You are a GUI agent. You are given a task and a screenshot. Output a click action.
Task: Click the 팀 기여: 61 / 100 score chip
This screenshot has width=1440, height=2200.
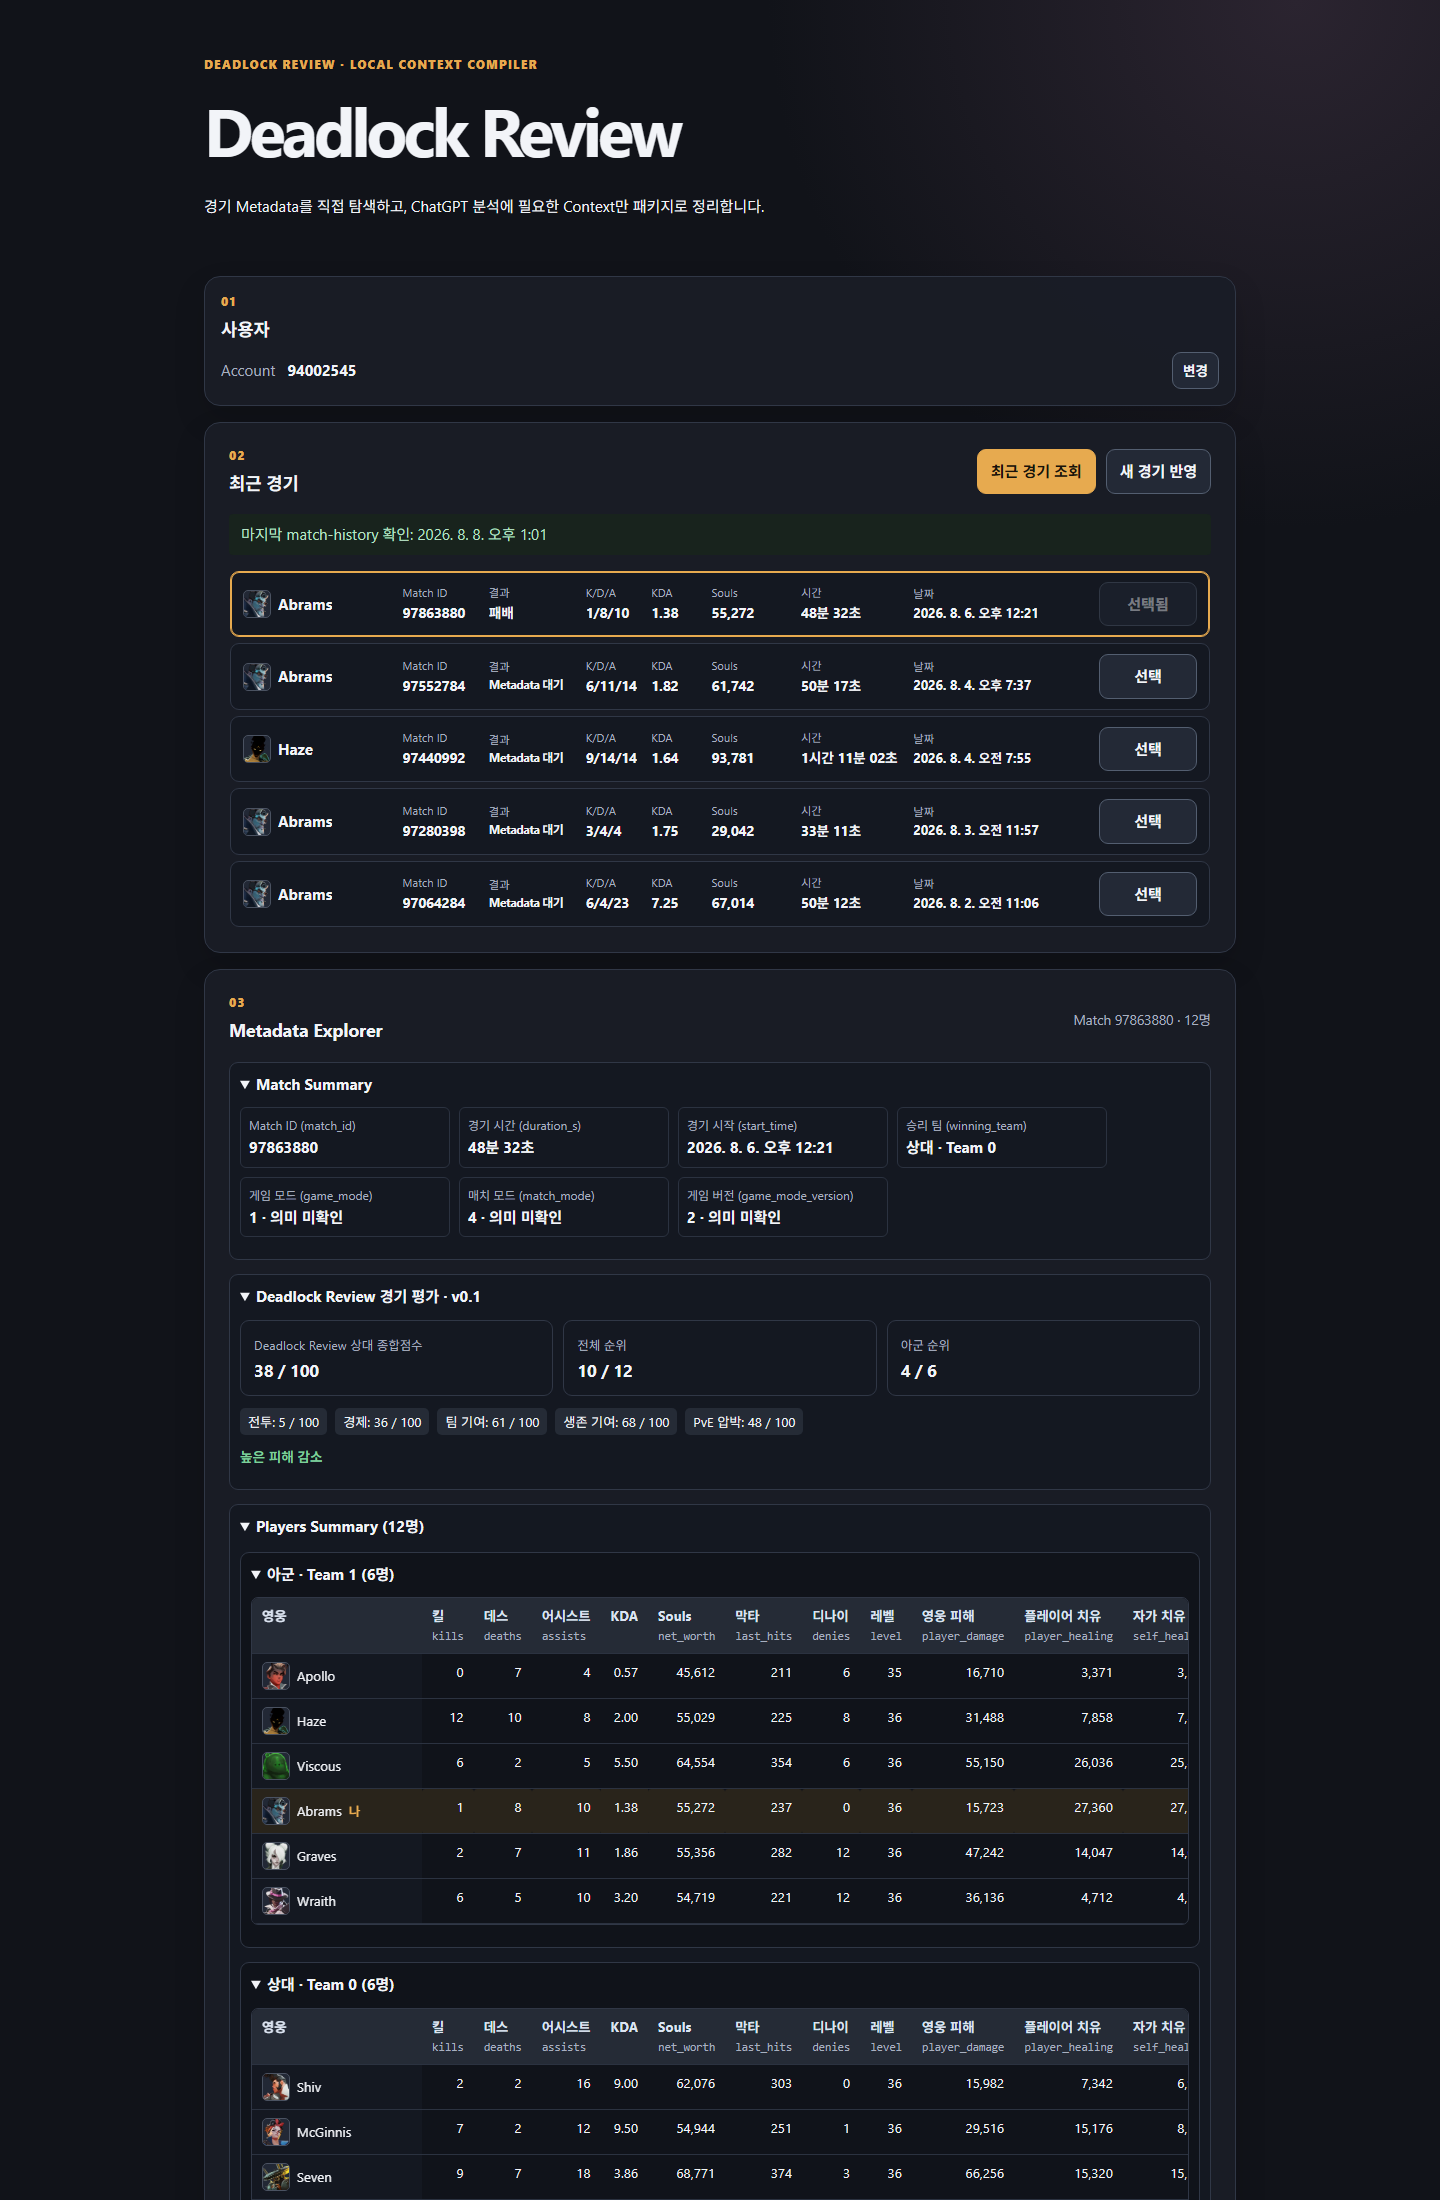click(x=492, y=1422)
